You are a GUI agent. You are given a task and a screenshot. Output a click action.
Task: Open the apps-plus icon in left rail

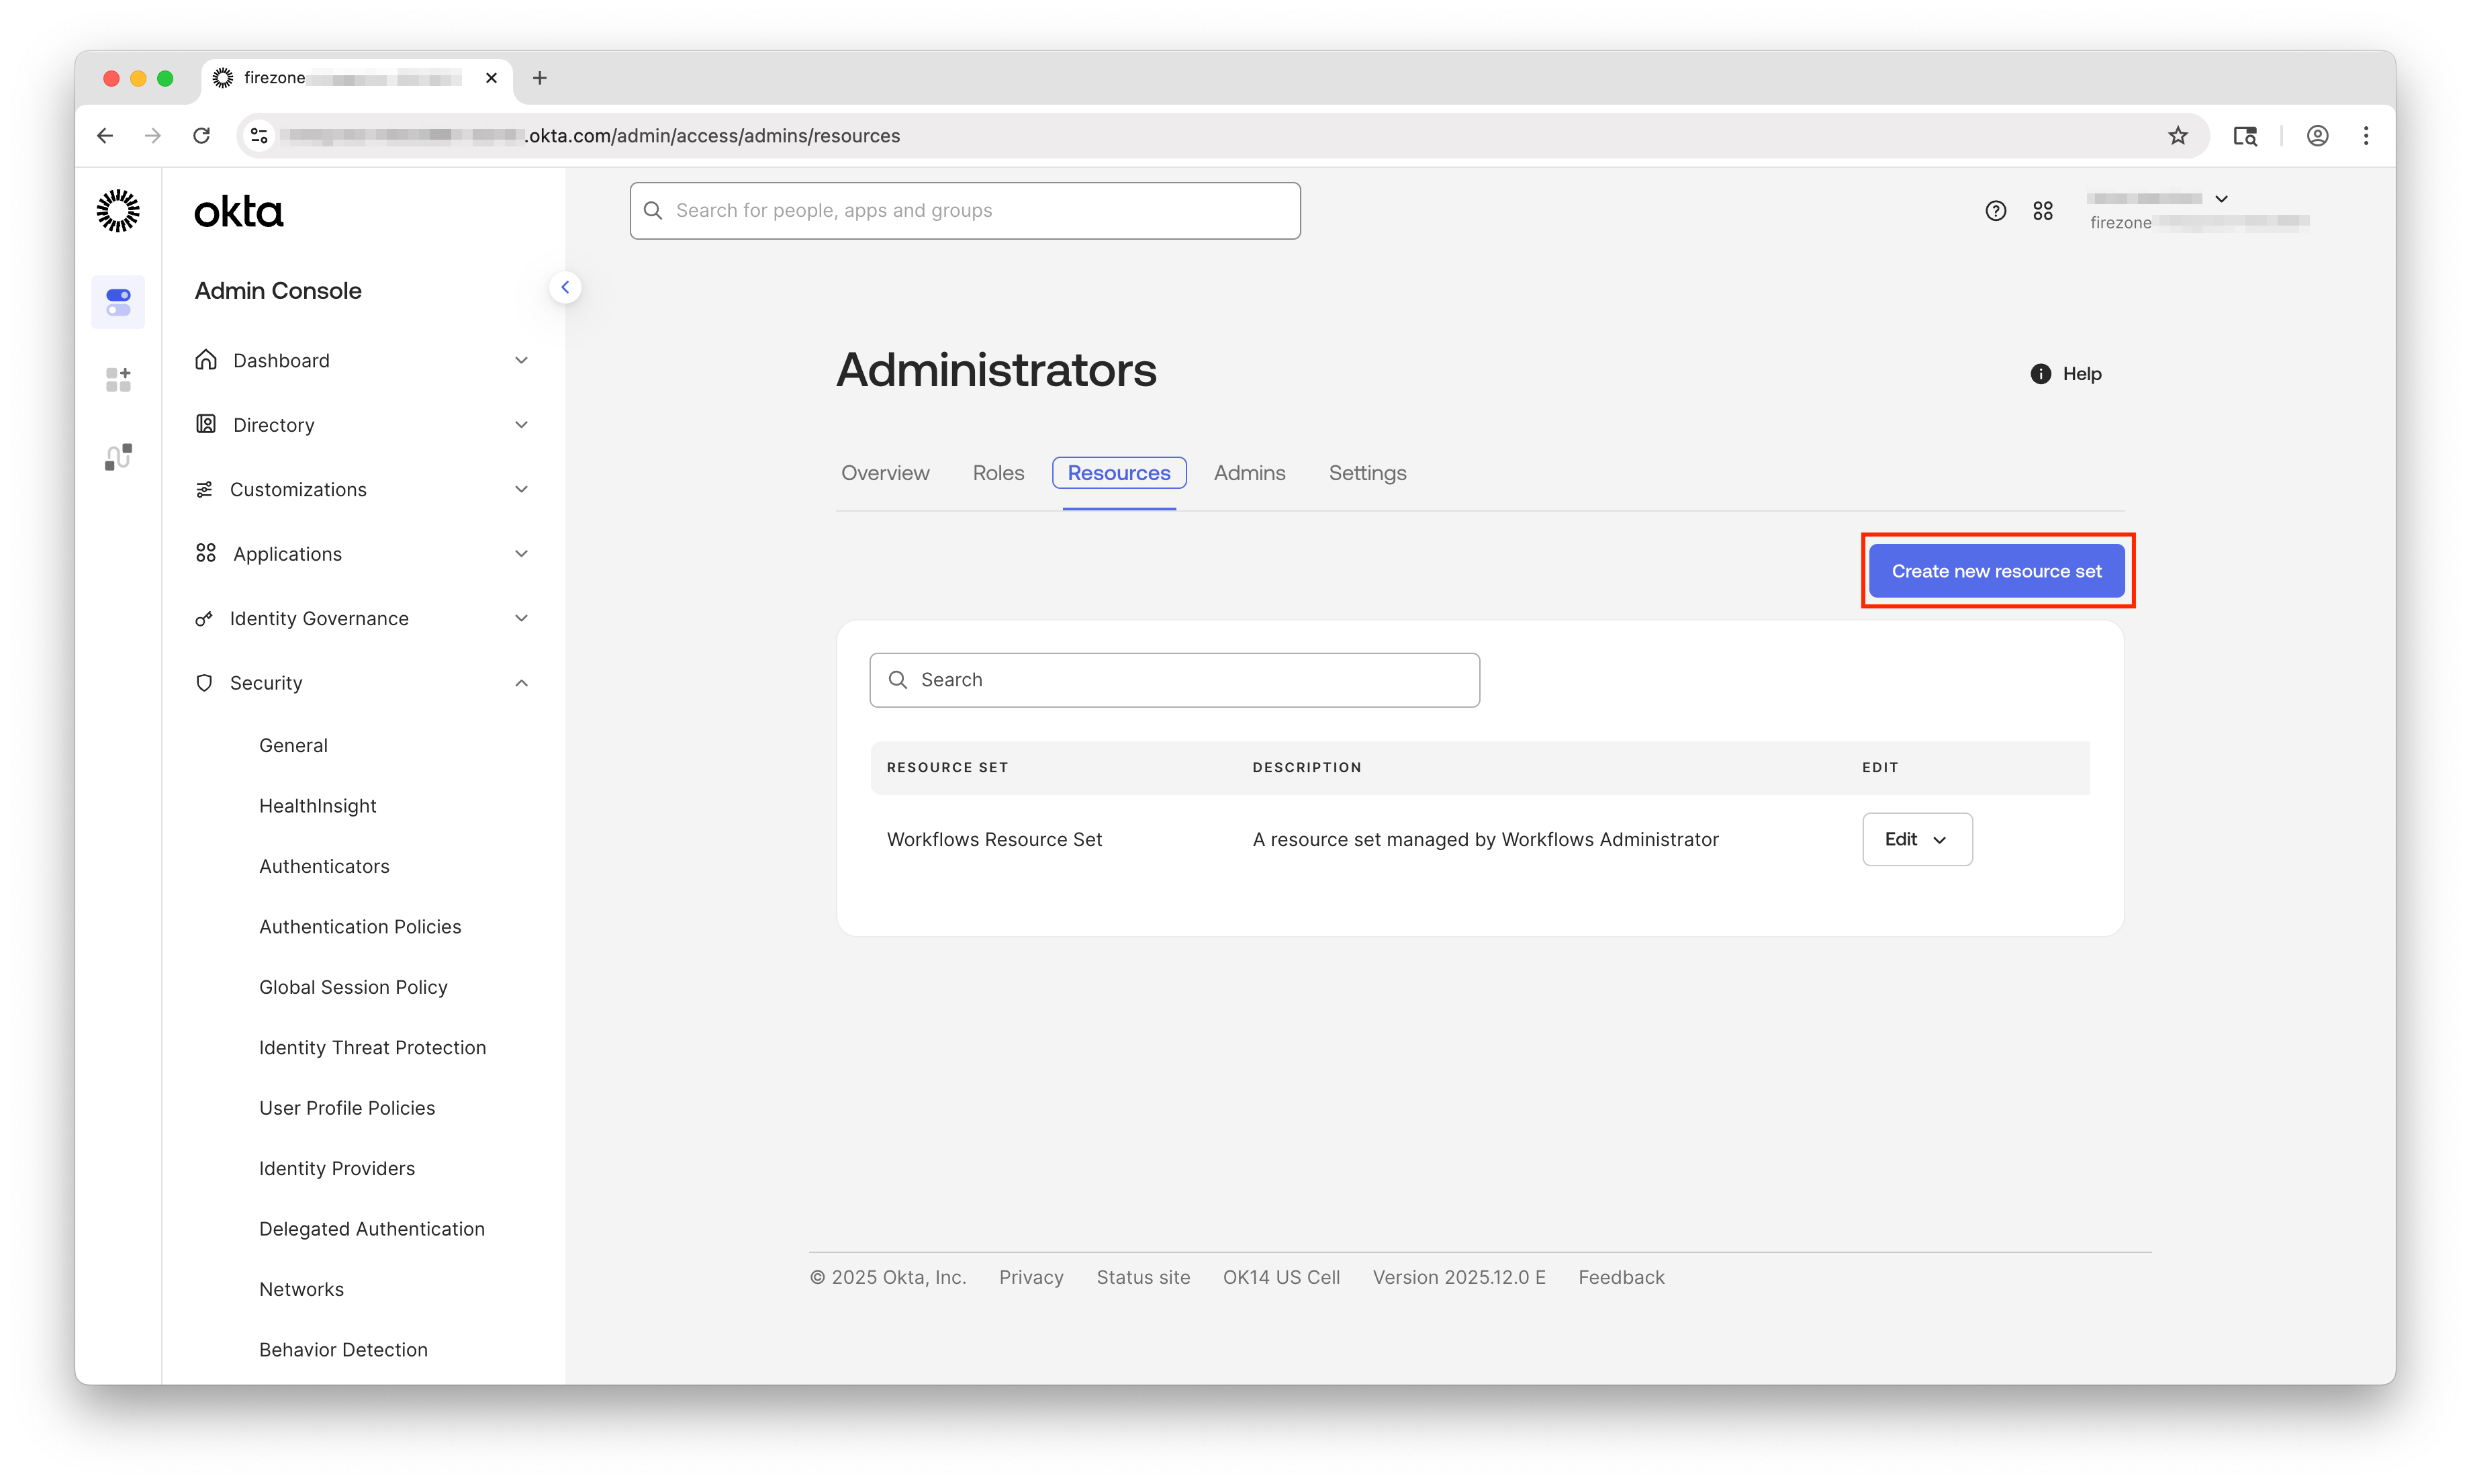tap(118, 380)
